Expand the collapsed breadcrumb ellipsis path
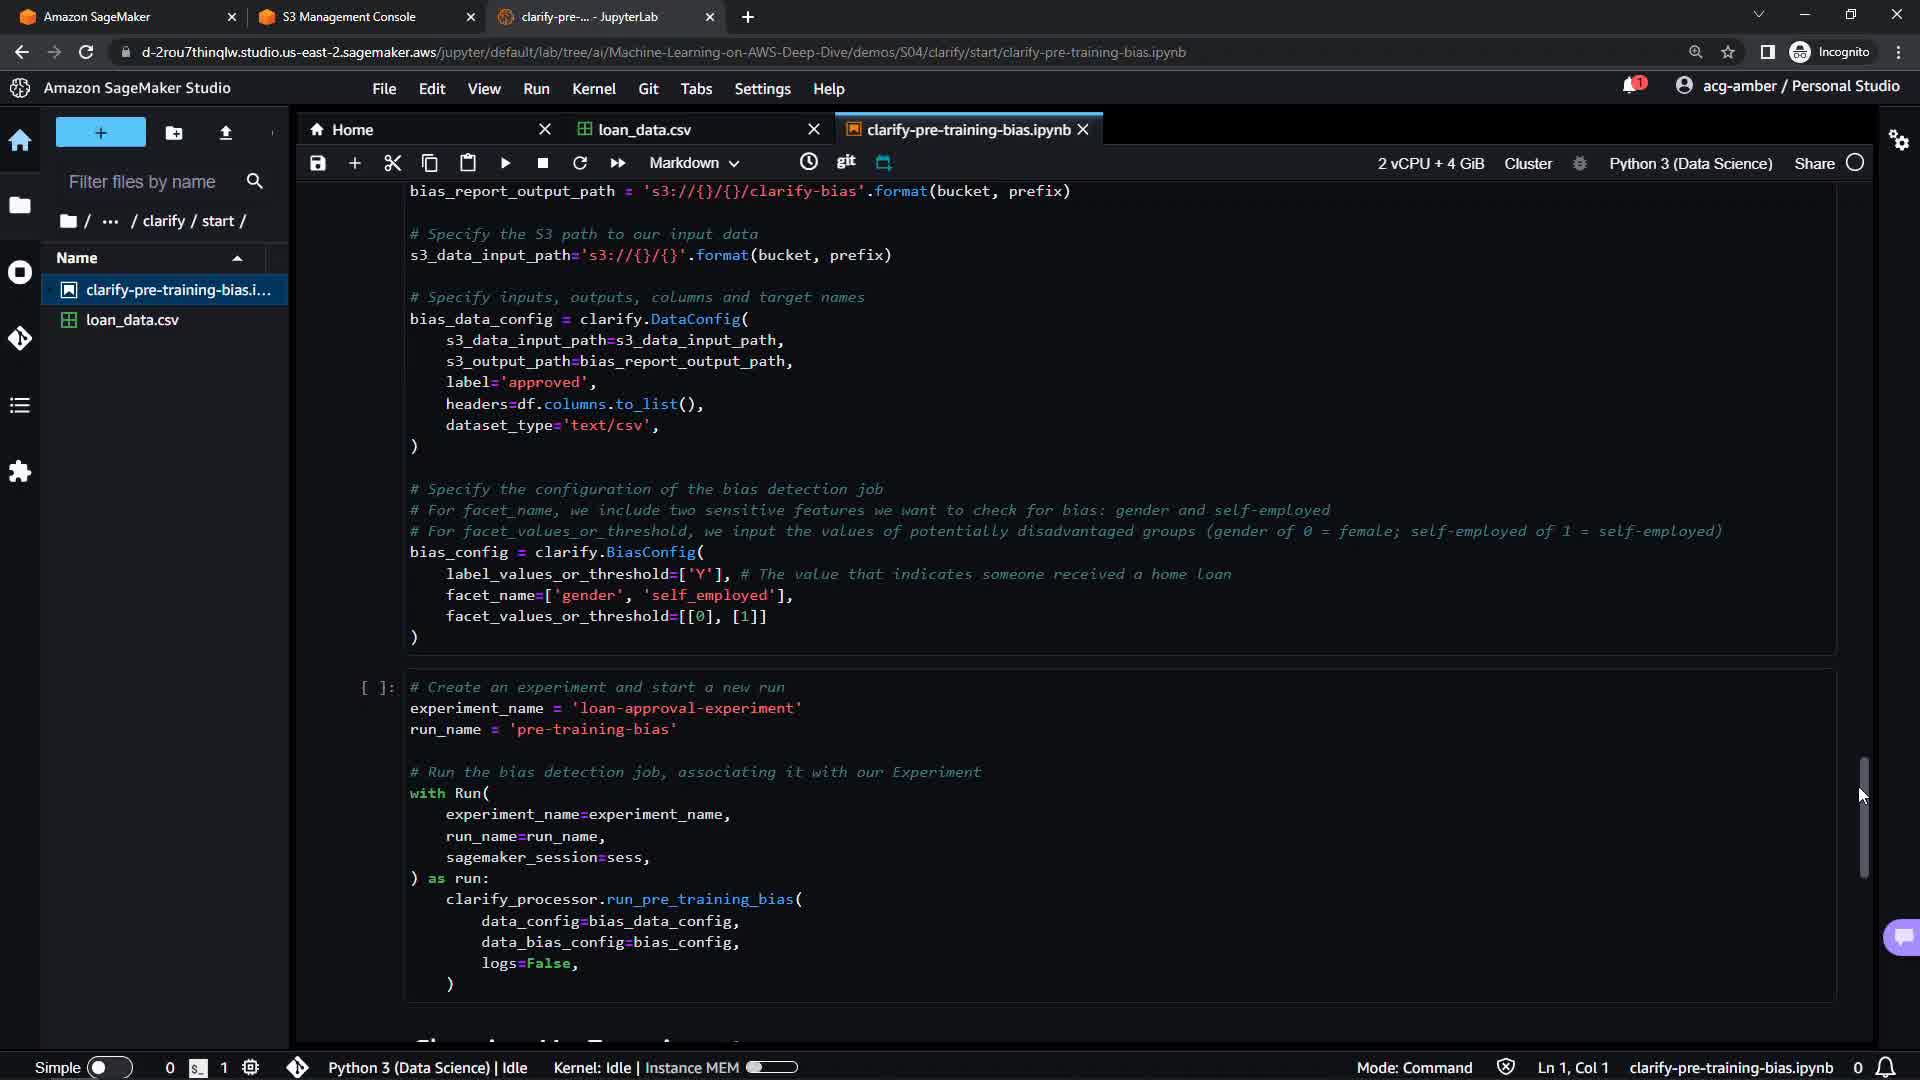Screen dimensions: 1920x1080 [x=110, y=221]
